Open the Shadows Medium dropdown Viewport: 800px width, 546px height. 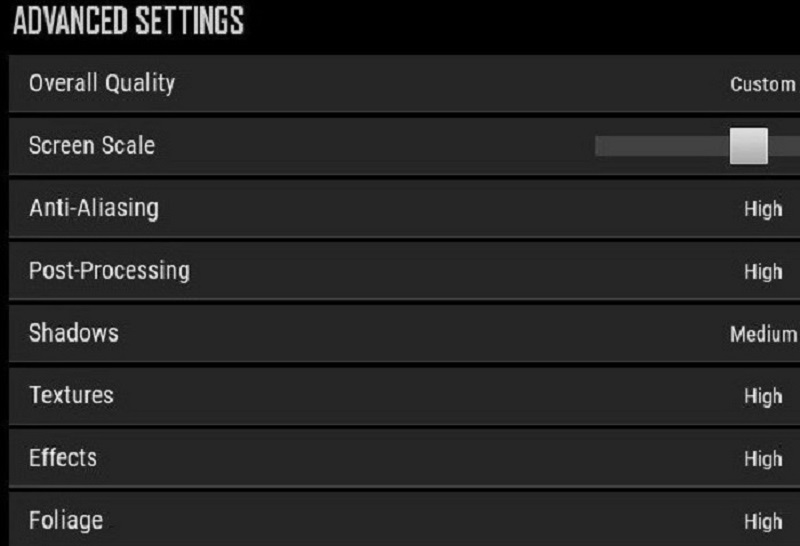(763, 334)
